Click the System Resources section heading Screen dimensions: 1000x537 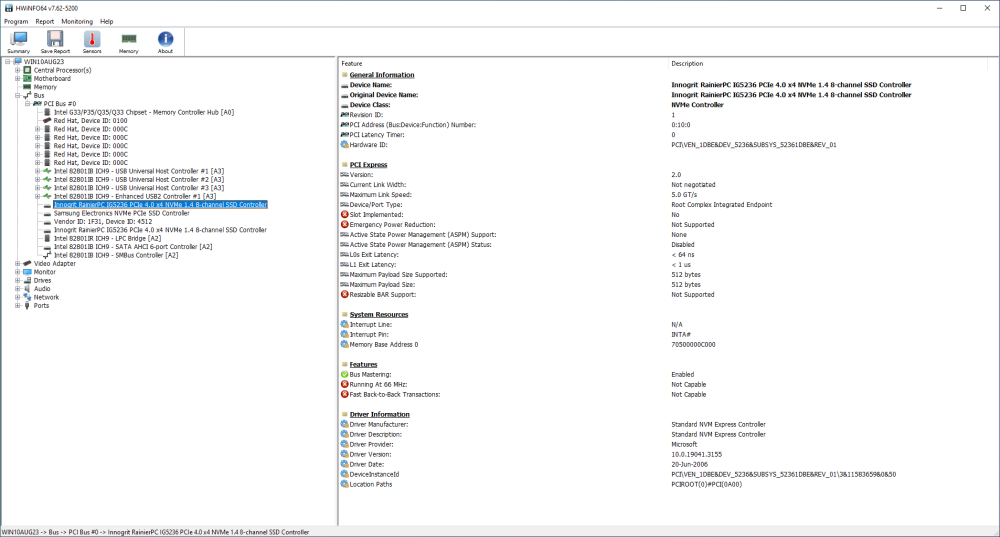click(379, 314)
